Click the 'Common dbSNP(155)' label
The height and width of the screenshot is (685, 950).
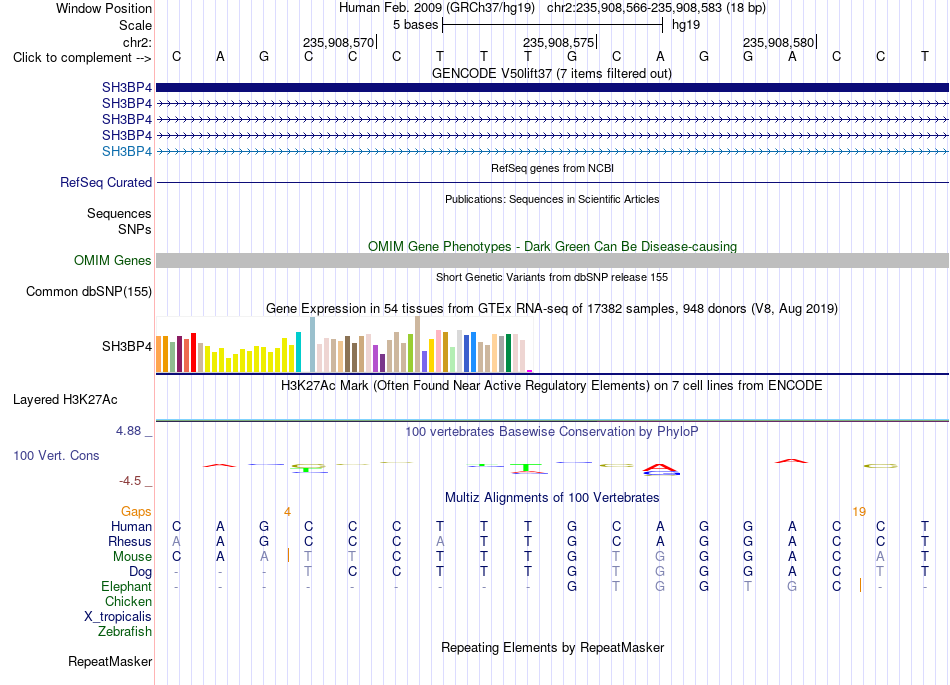(x=88, y=291)
